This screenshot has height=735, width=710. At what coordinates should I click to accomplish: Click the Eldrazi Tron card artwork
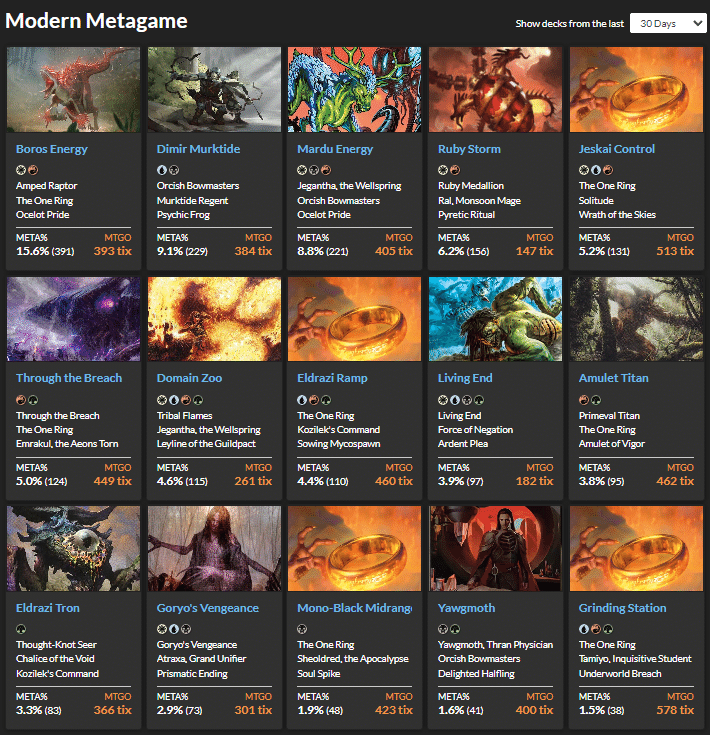tap(74, 548)
